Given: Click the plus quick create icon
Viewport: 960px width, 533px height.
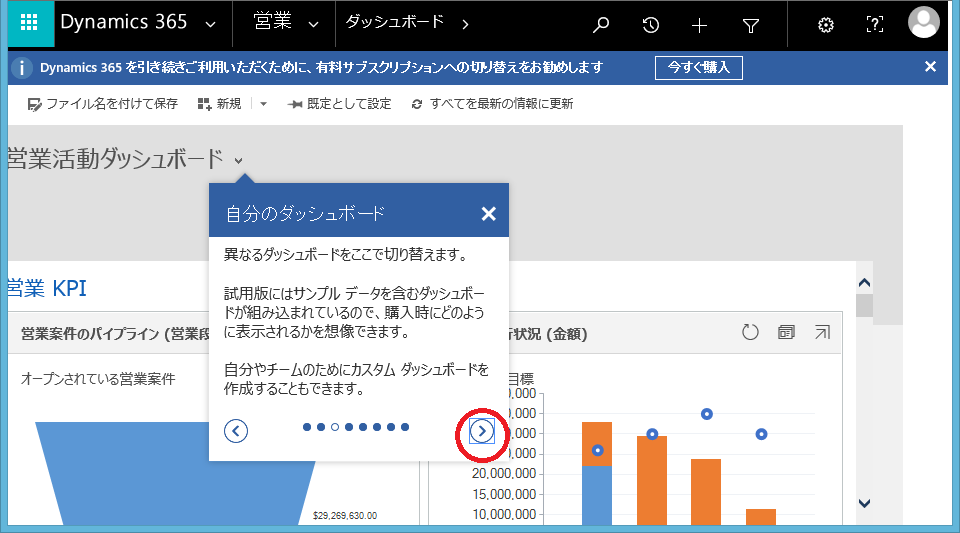Looking at the screenshot, I should click(x=699, y=25).
